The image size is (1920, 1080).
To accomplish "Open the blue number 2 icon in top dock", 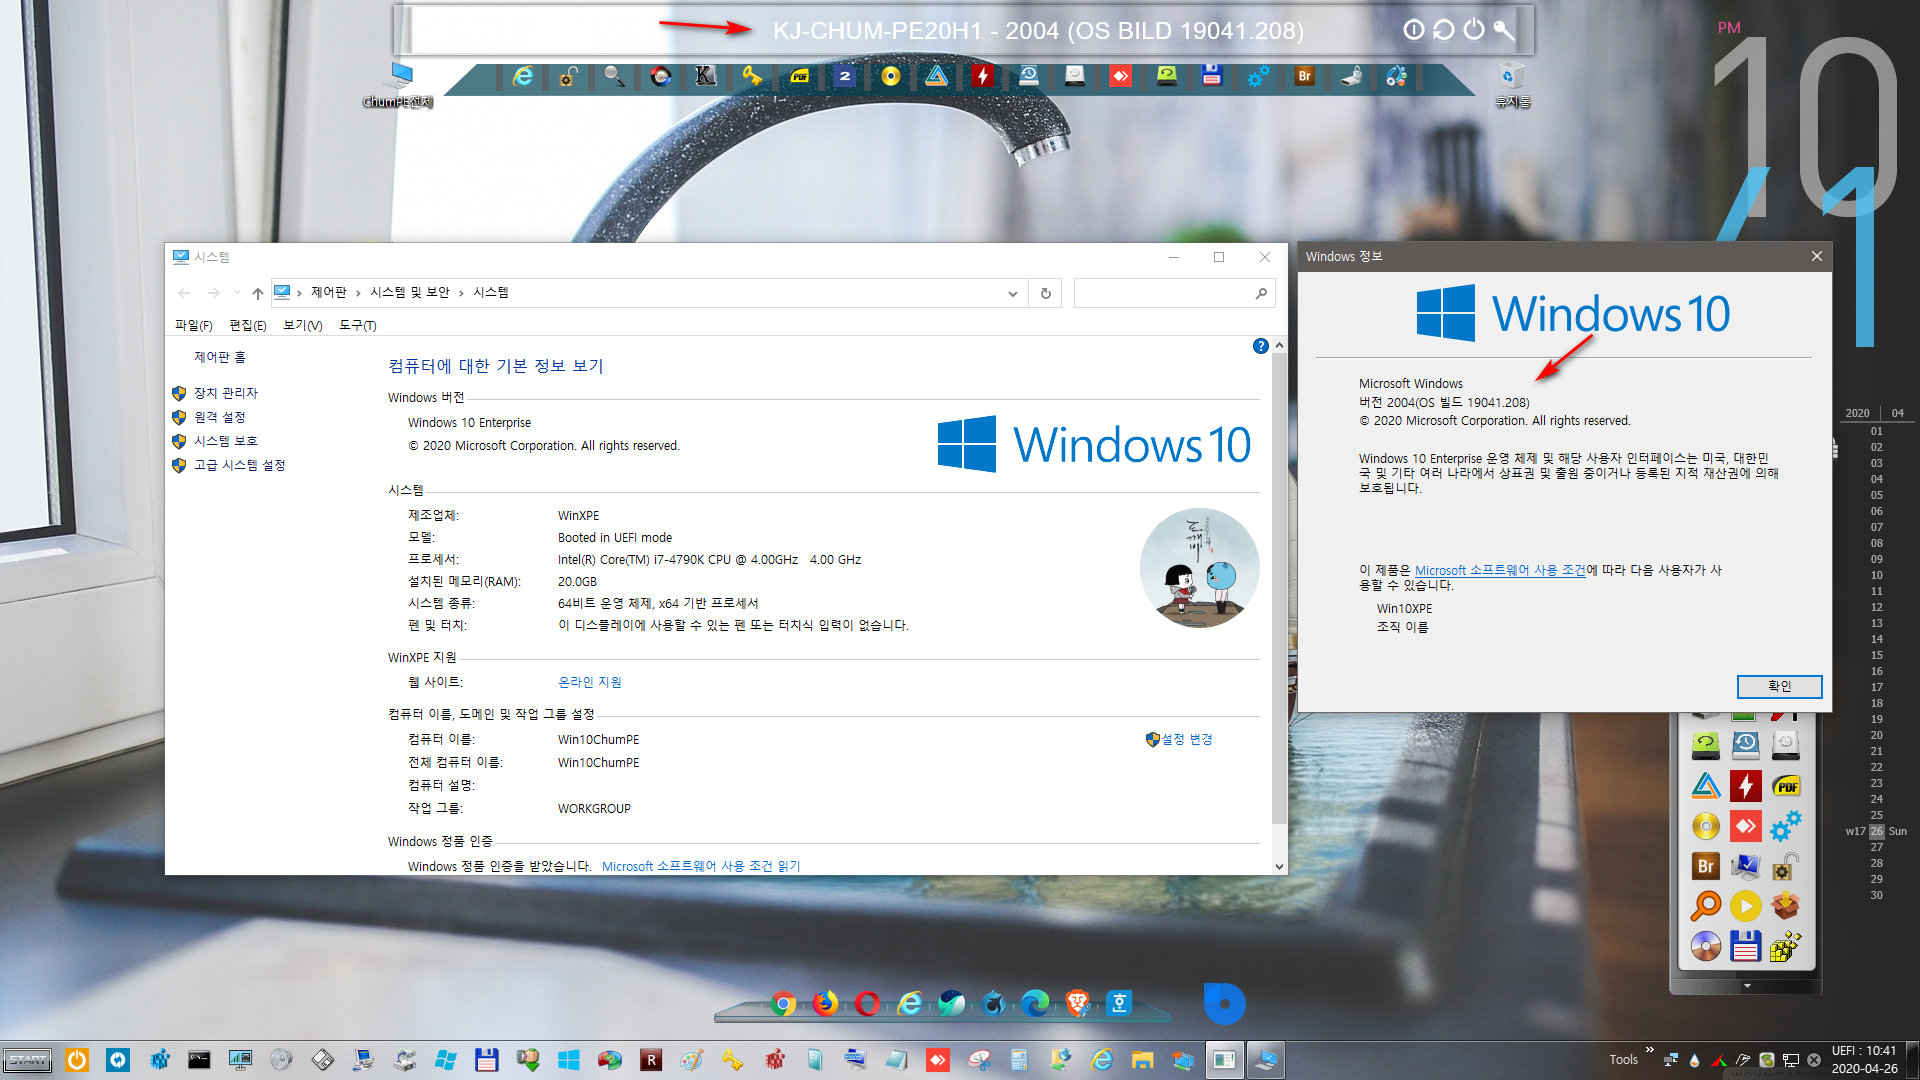I will [845, 76].
